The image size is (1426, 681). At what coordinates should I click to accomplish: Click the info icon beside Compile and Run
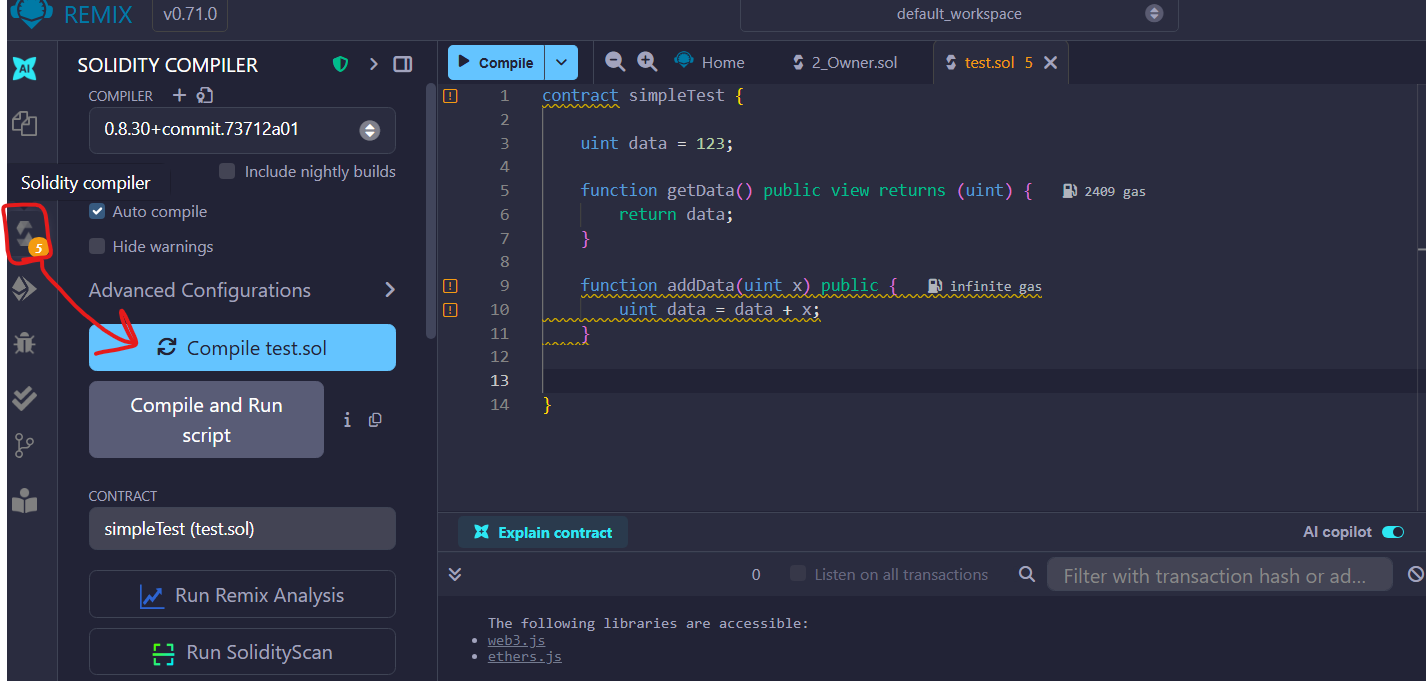pos(347,420)
